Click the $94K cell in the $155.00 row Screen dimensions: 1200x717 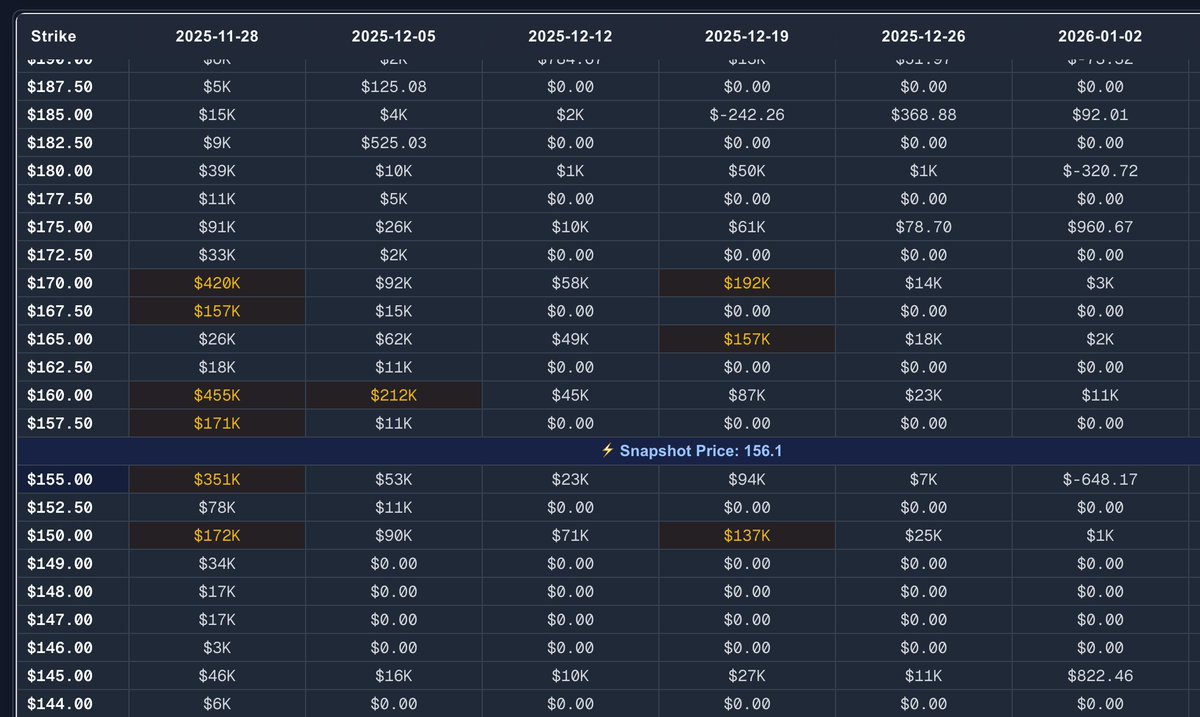[x=747, y=479]
